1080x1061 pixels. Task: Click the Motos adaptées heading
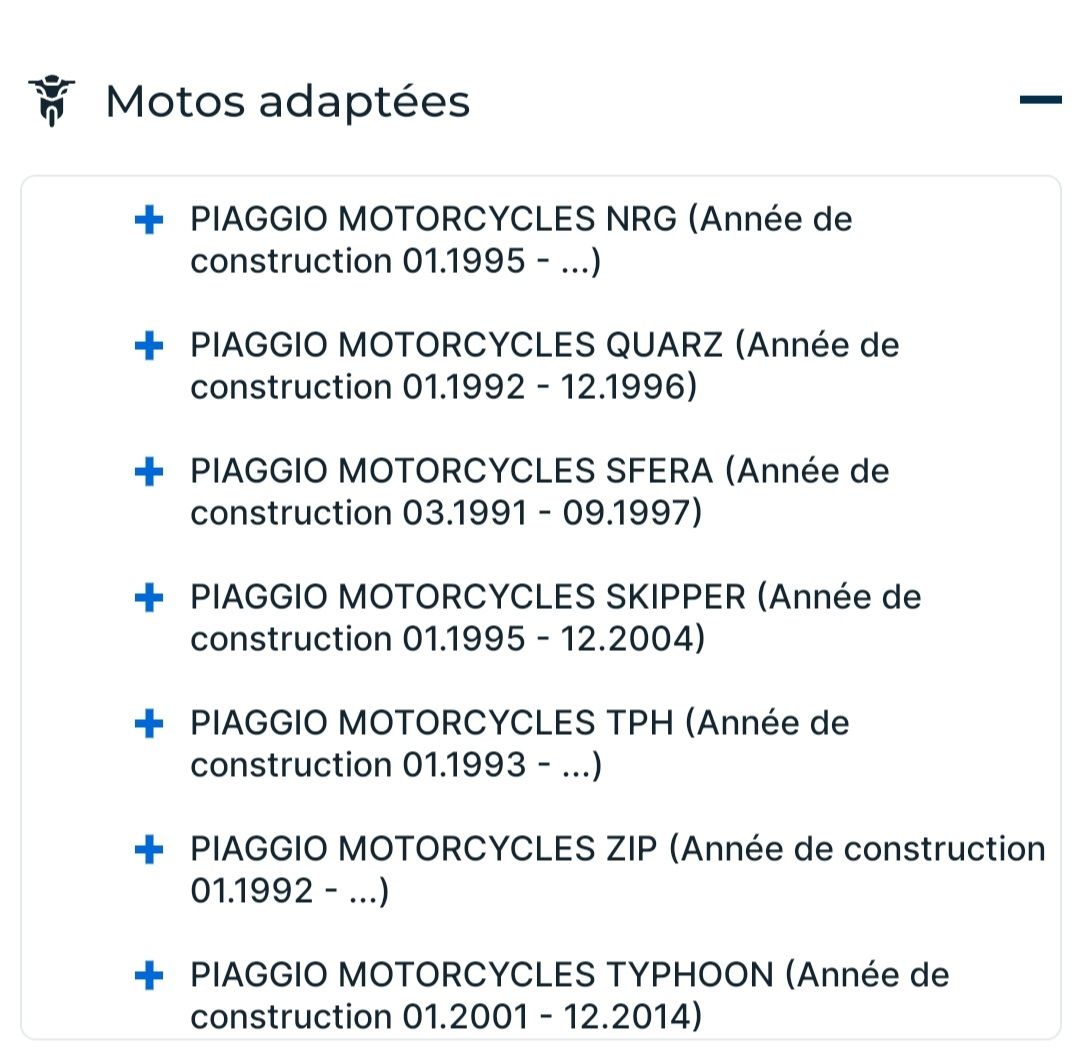point(287,101)
